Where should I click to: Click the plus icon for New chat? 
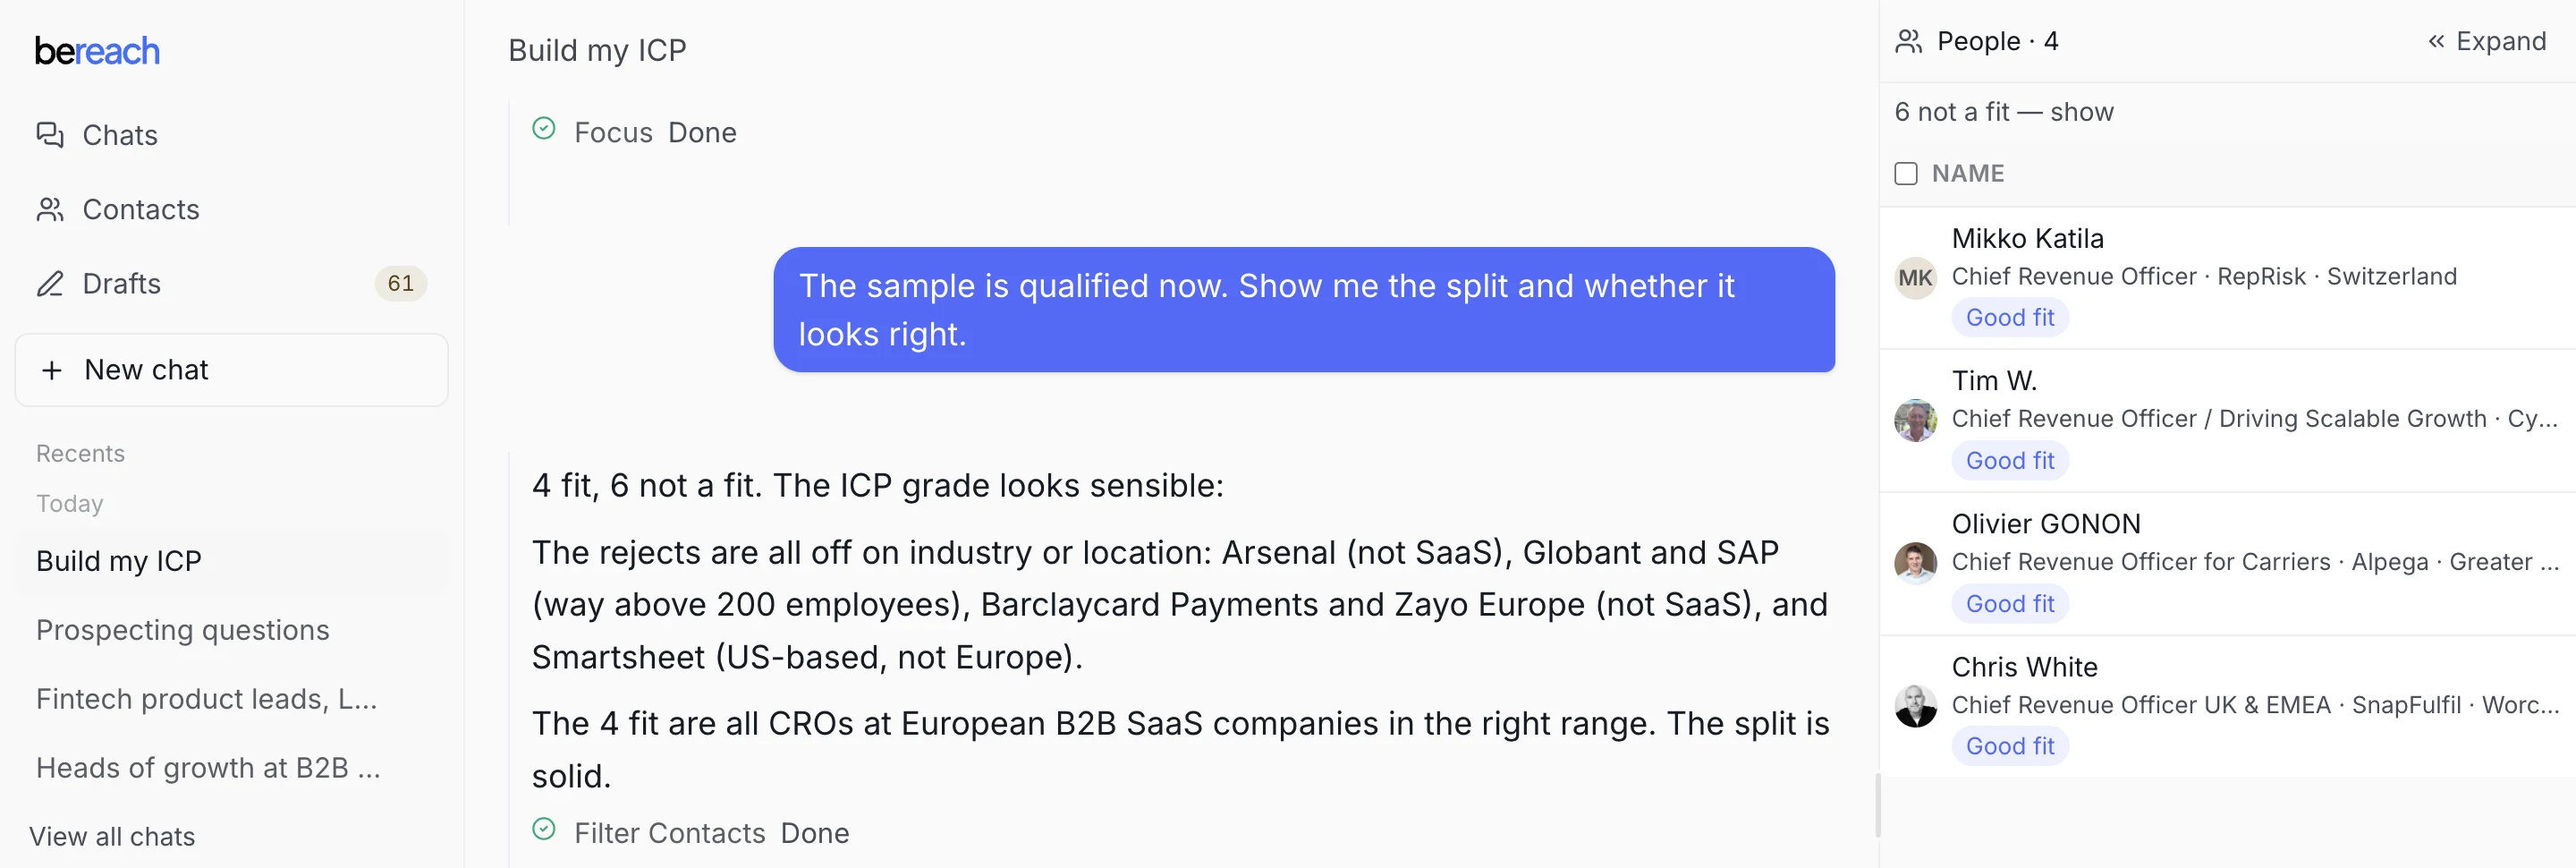(52, 370)
